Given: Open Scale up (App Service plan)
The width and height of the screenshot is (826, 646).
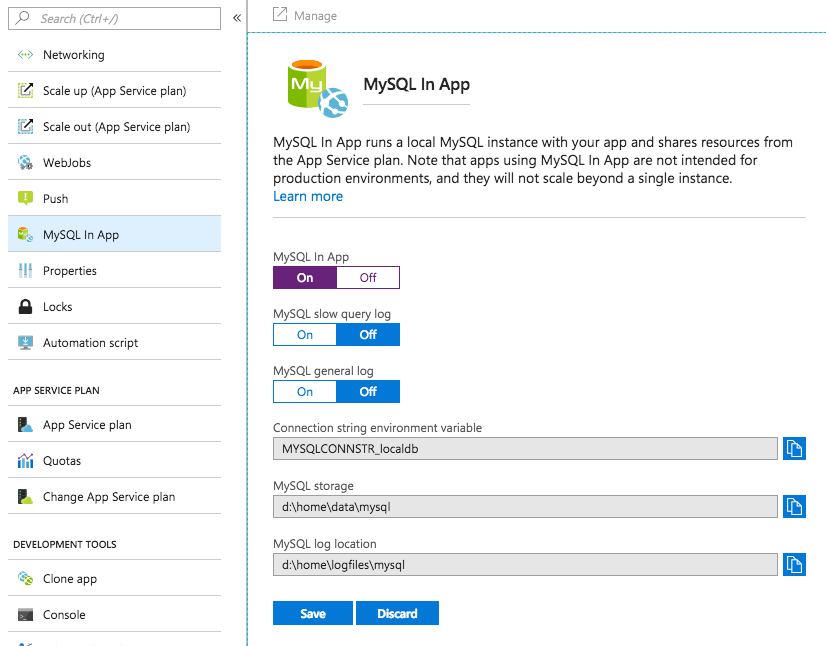Looking at the screenshot, I should 114,90.
